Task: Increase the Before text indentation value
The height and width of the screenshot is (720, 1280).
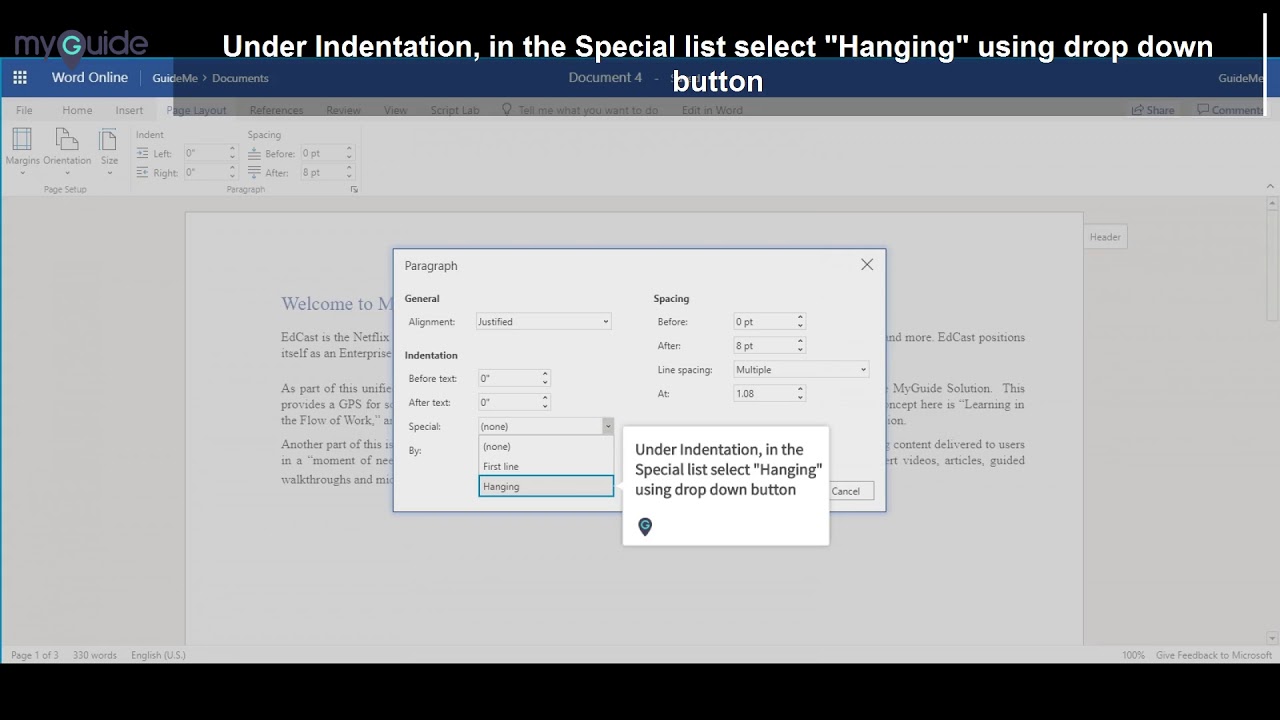Action: tap(545, 375)
